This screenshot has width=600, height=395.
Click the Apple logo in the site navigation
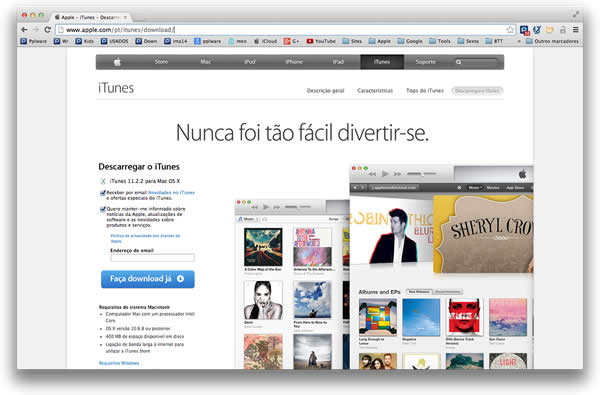pos(117,62)
